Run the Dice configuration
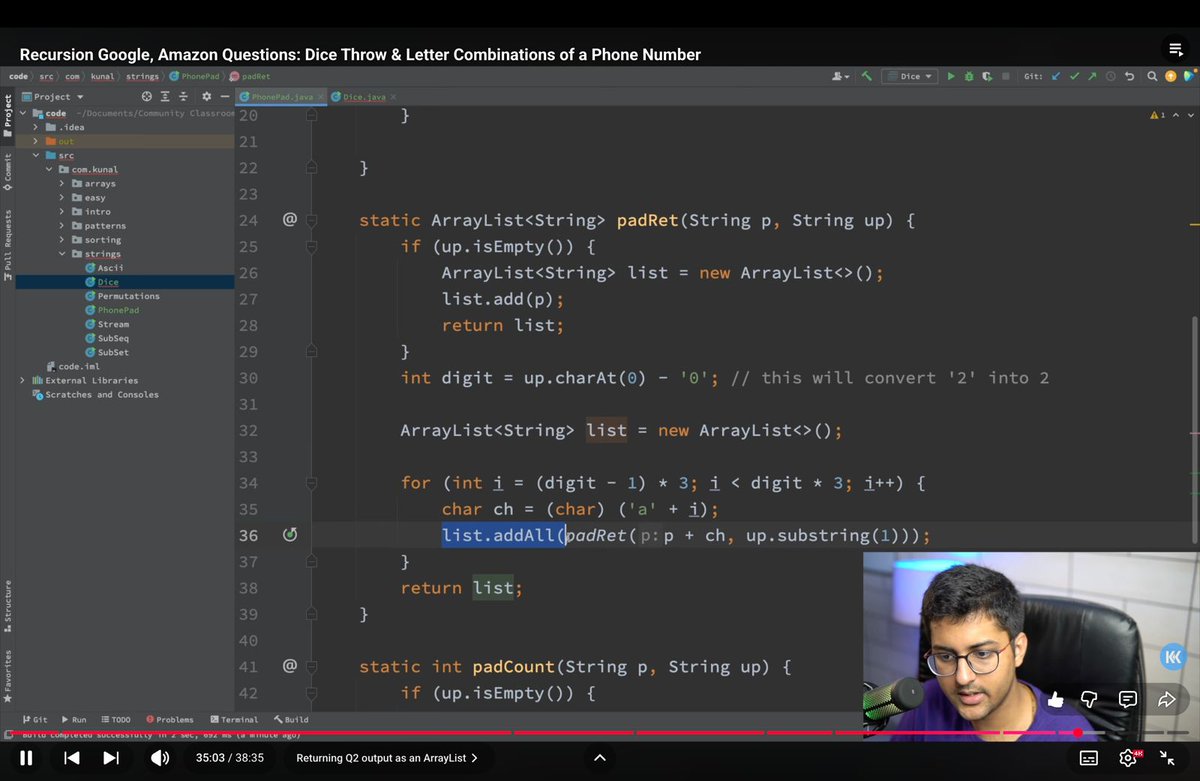This screenshot has height=781, width=1200. (x=951, y=76)
